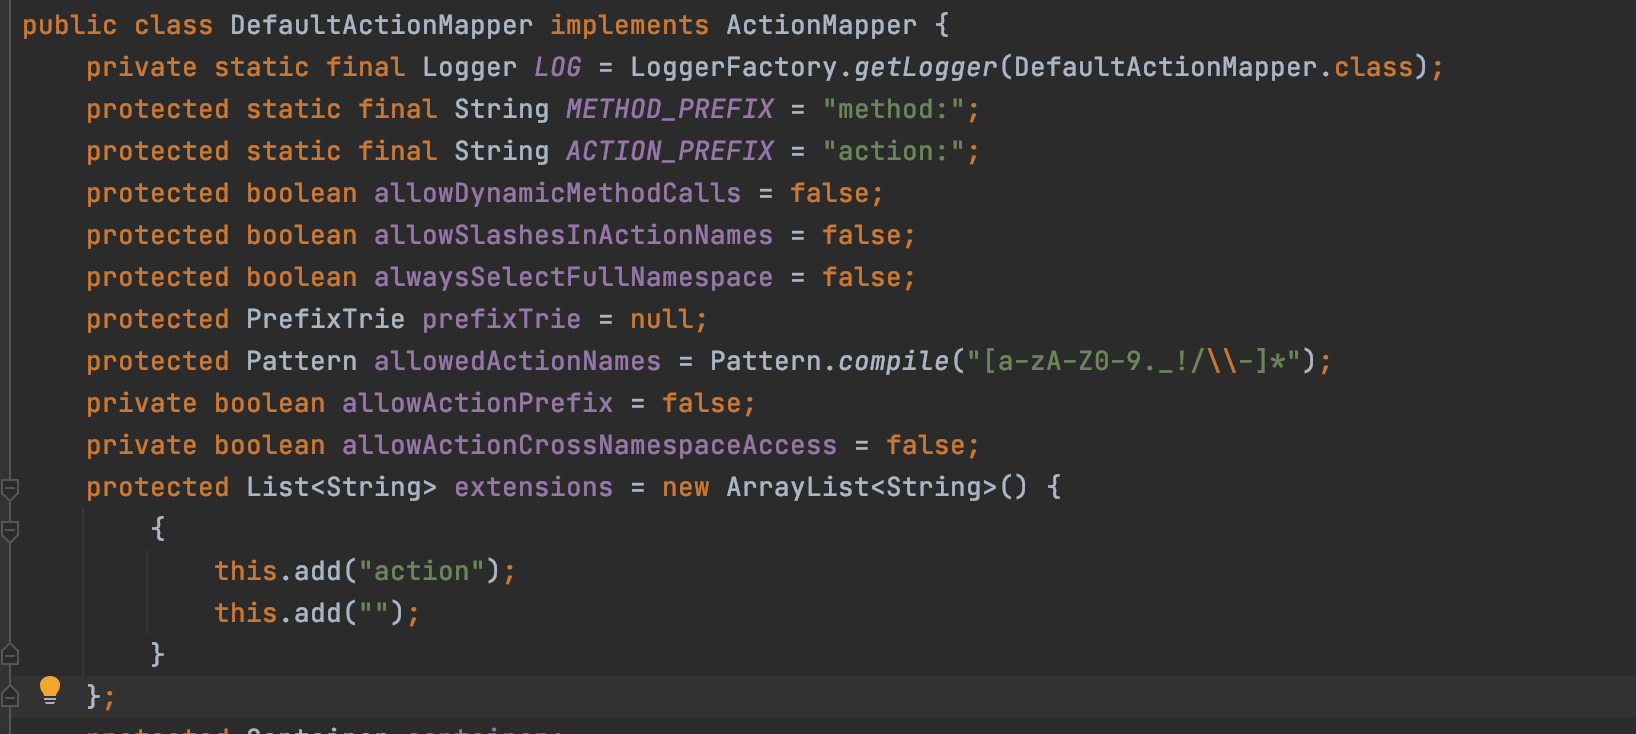Click the allowedActionNames field
Image resolution: width=1636 pixels, height=734 pixels.
[517, 361]
